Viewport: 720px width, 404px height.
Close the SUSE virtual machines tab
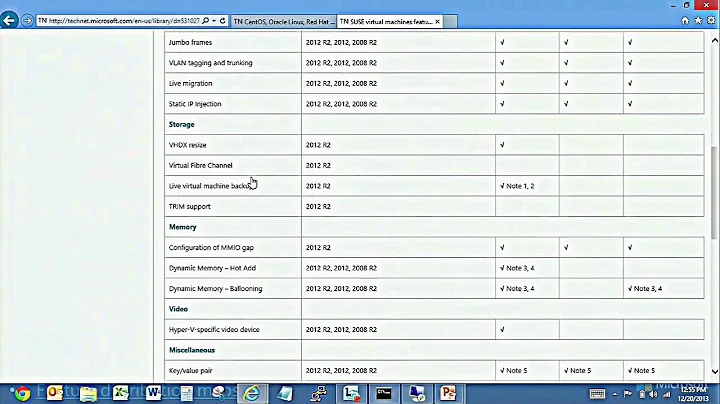coord(437,22)
